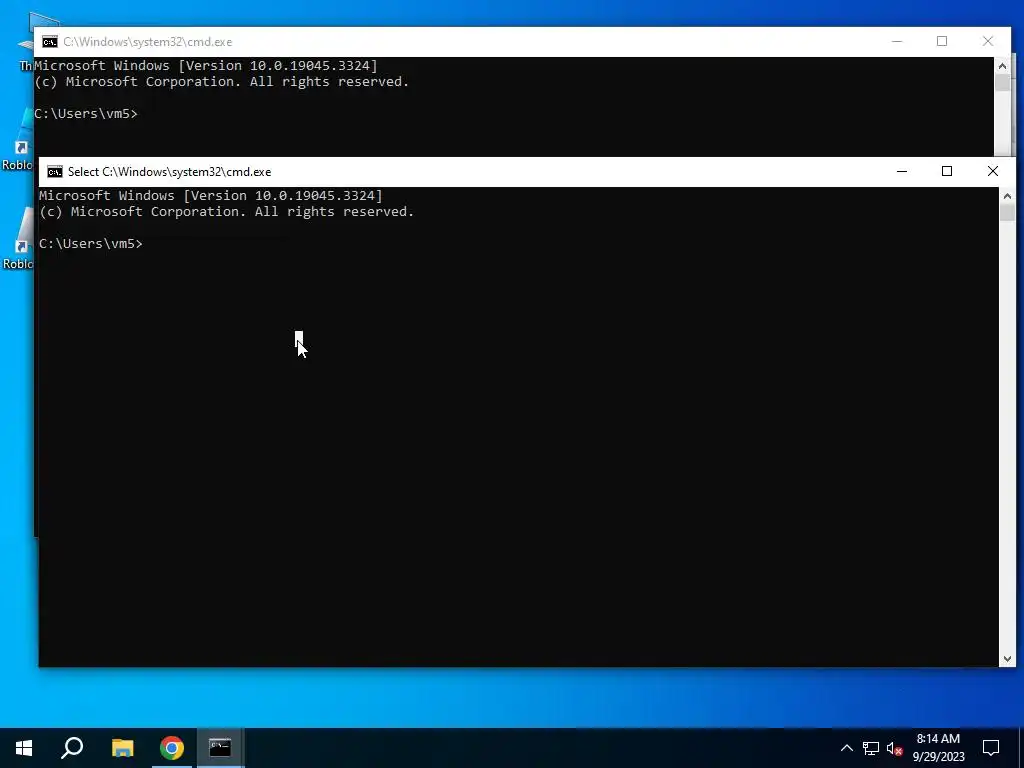Maximize the background cmd.exe window
Screen dimensions: 1024x768
click(942, 41)
